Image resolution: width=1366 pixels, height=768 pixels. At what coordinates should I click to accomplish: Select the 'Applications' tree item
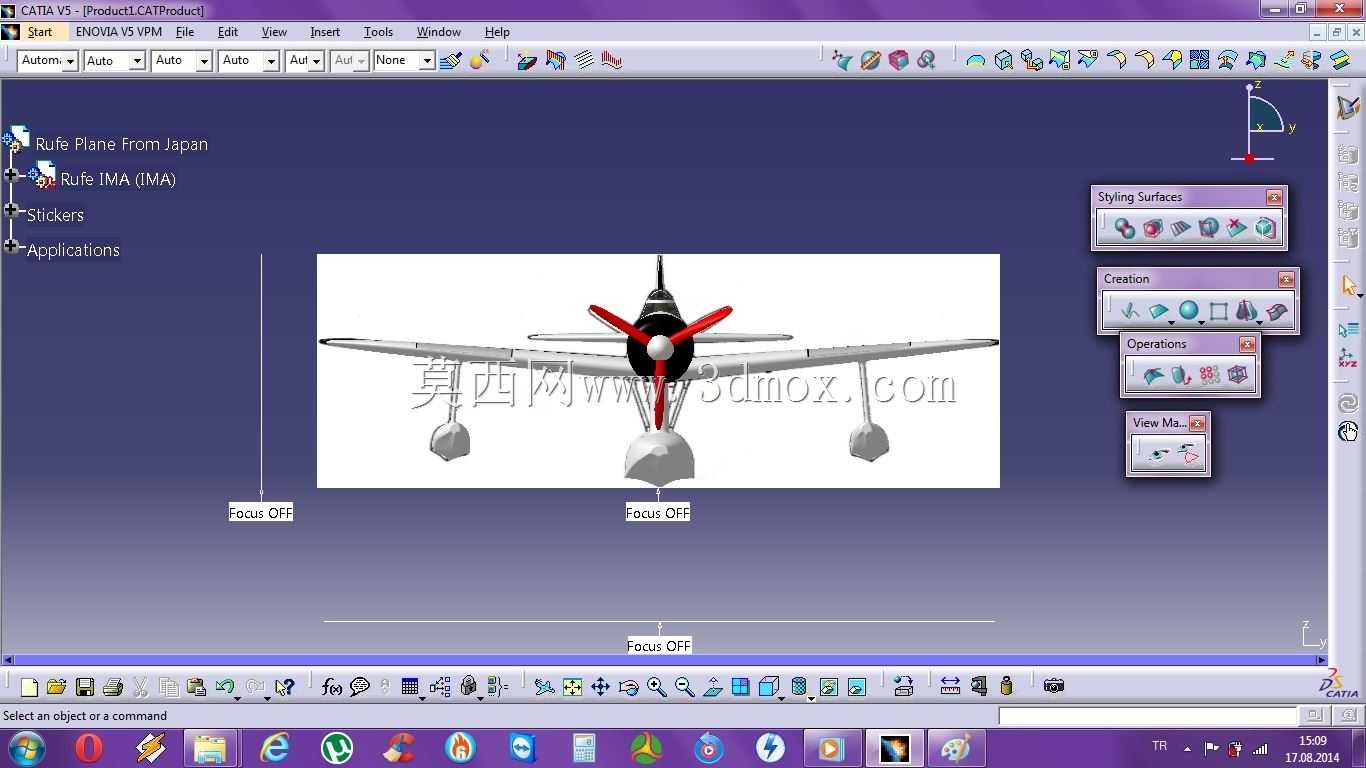pos(73,250)
